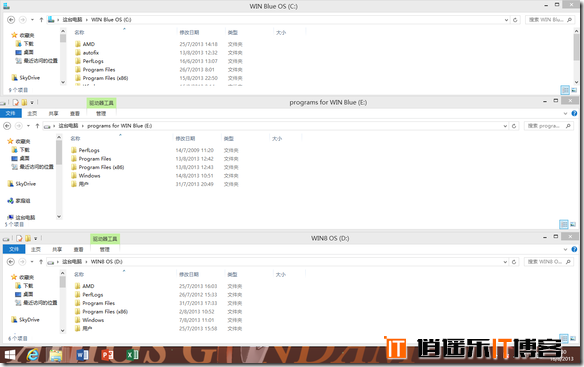Open the 主页 tab in E: window

(x=32, y=113)
